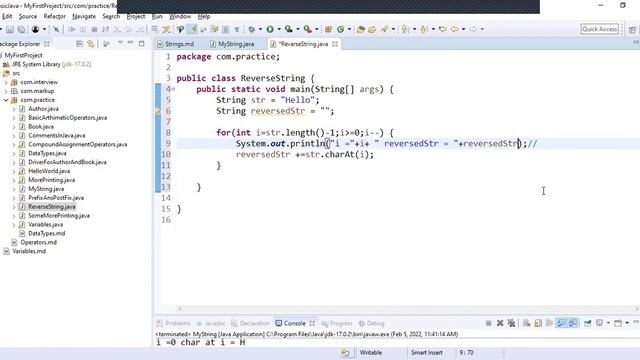Click the External Tools run icon
The image size is (640, 360).
click(x=307, y=29)
